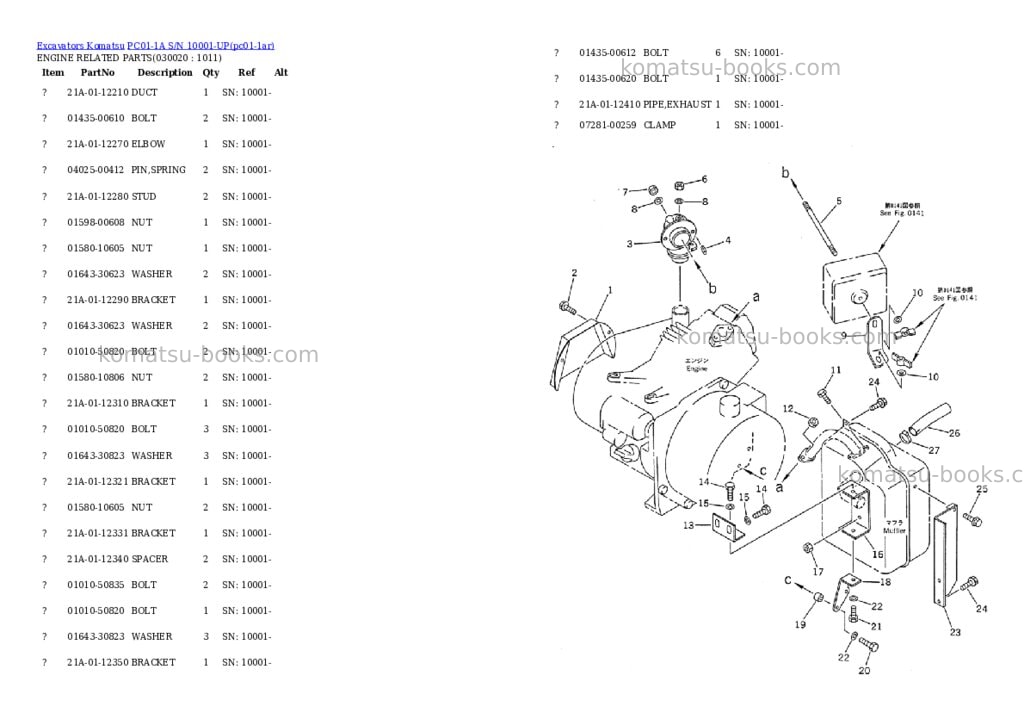Click the Qty column header
The height and width of the screenshot is (725, 1024).
211,72
